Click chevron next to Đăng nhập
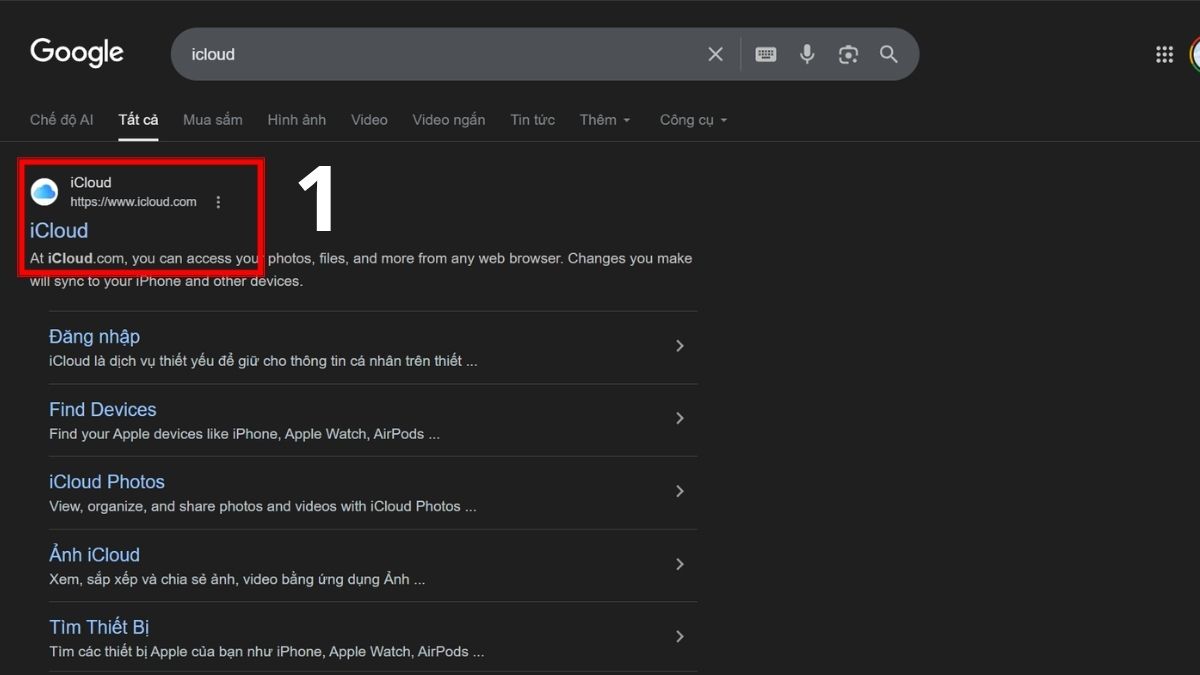1200x675 pixels. point(679,346)
